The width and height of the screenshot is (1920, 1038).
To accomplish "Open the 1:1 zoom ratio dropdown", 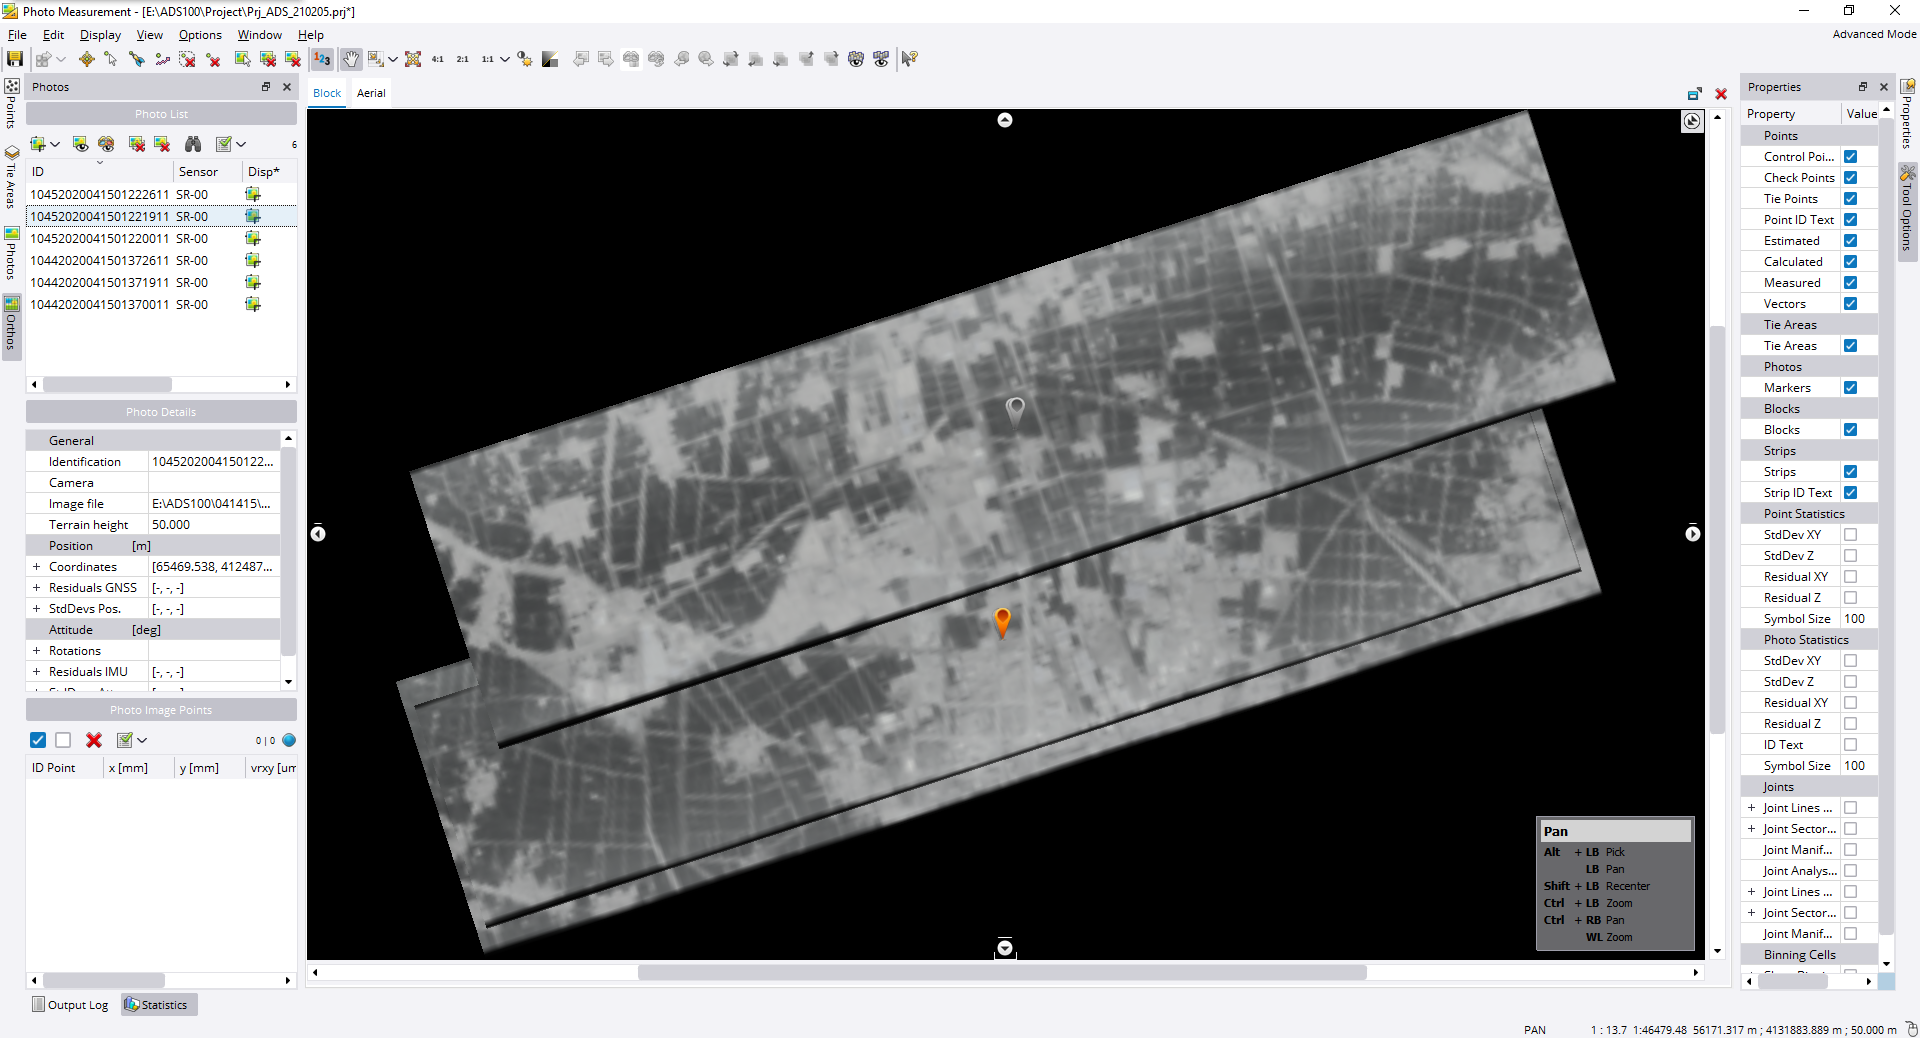I will point(505,59).
